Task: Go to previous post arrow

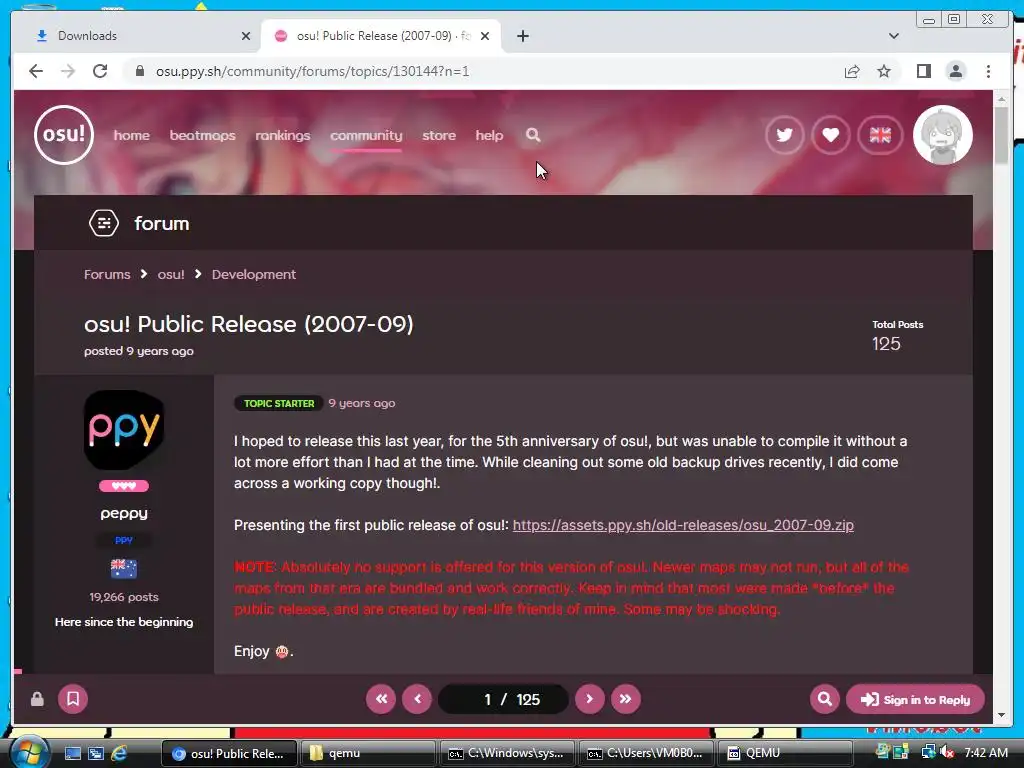Action: pyautogui.click(x=417, y=699)
